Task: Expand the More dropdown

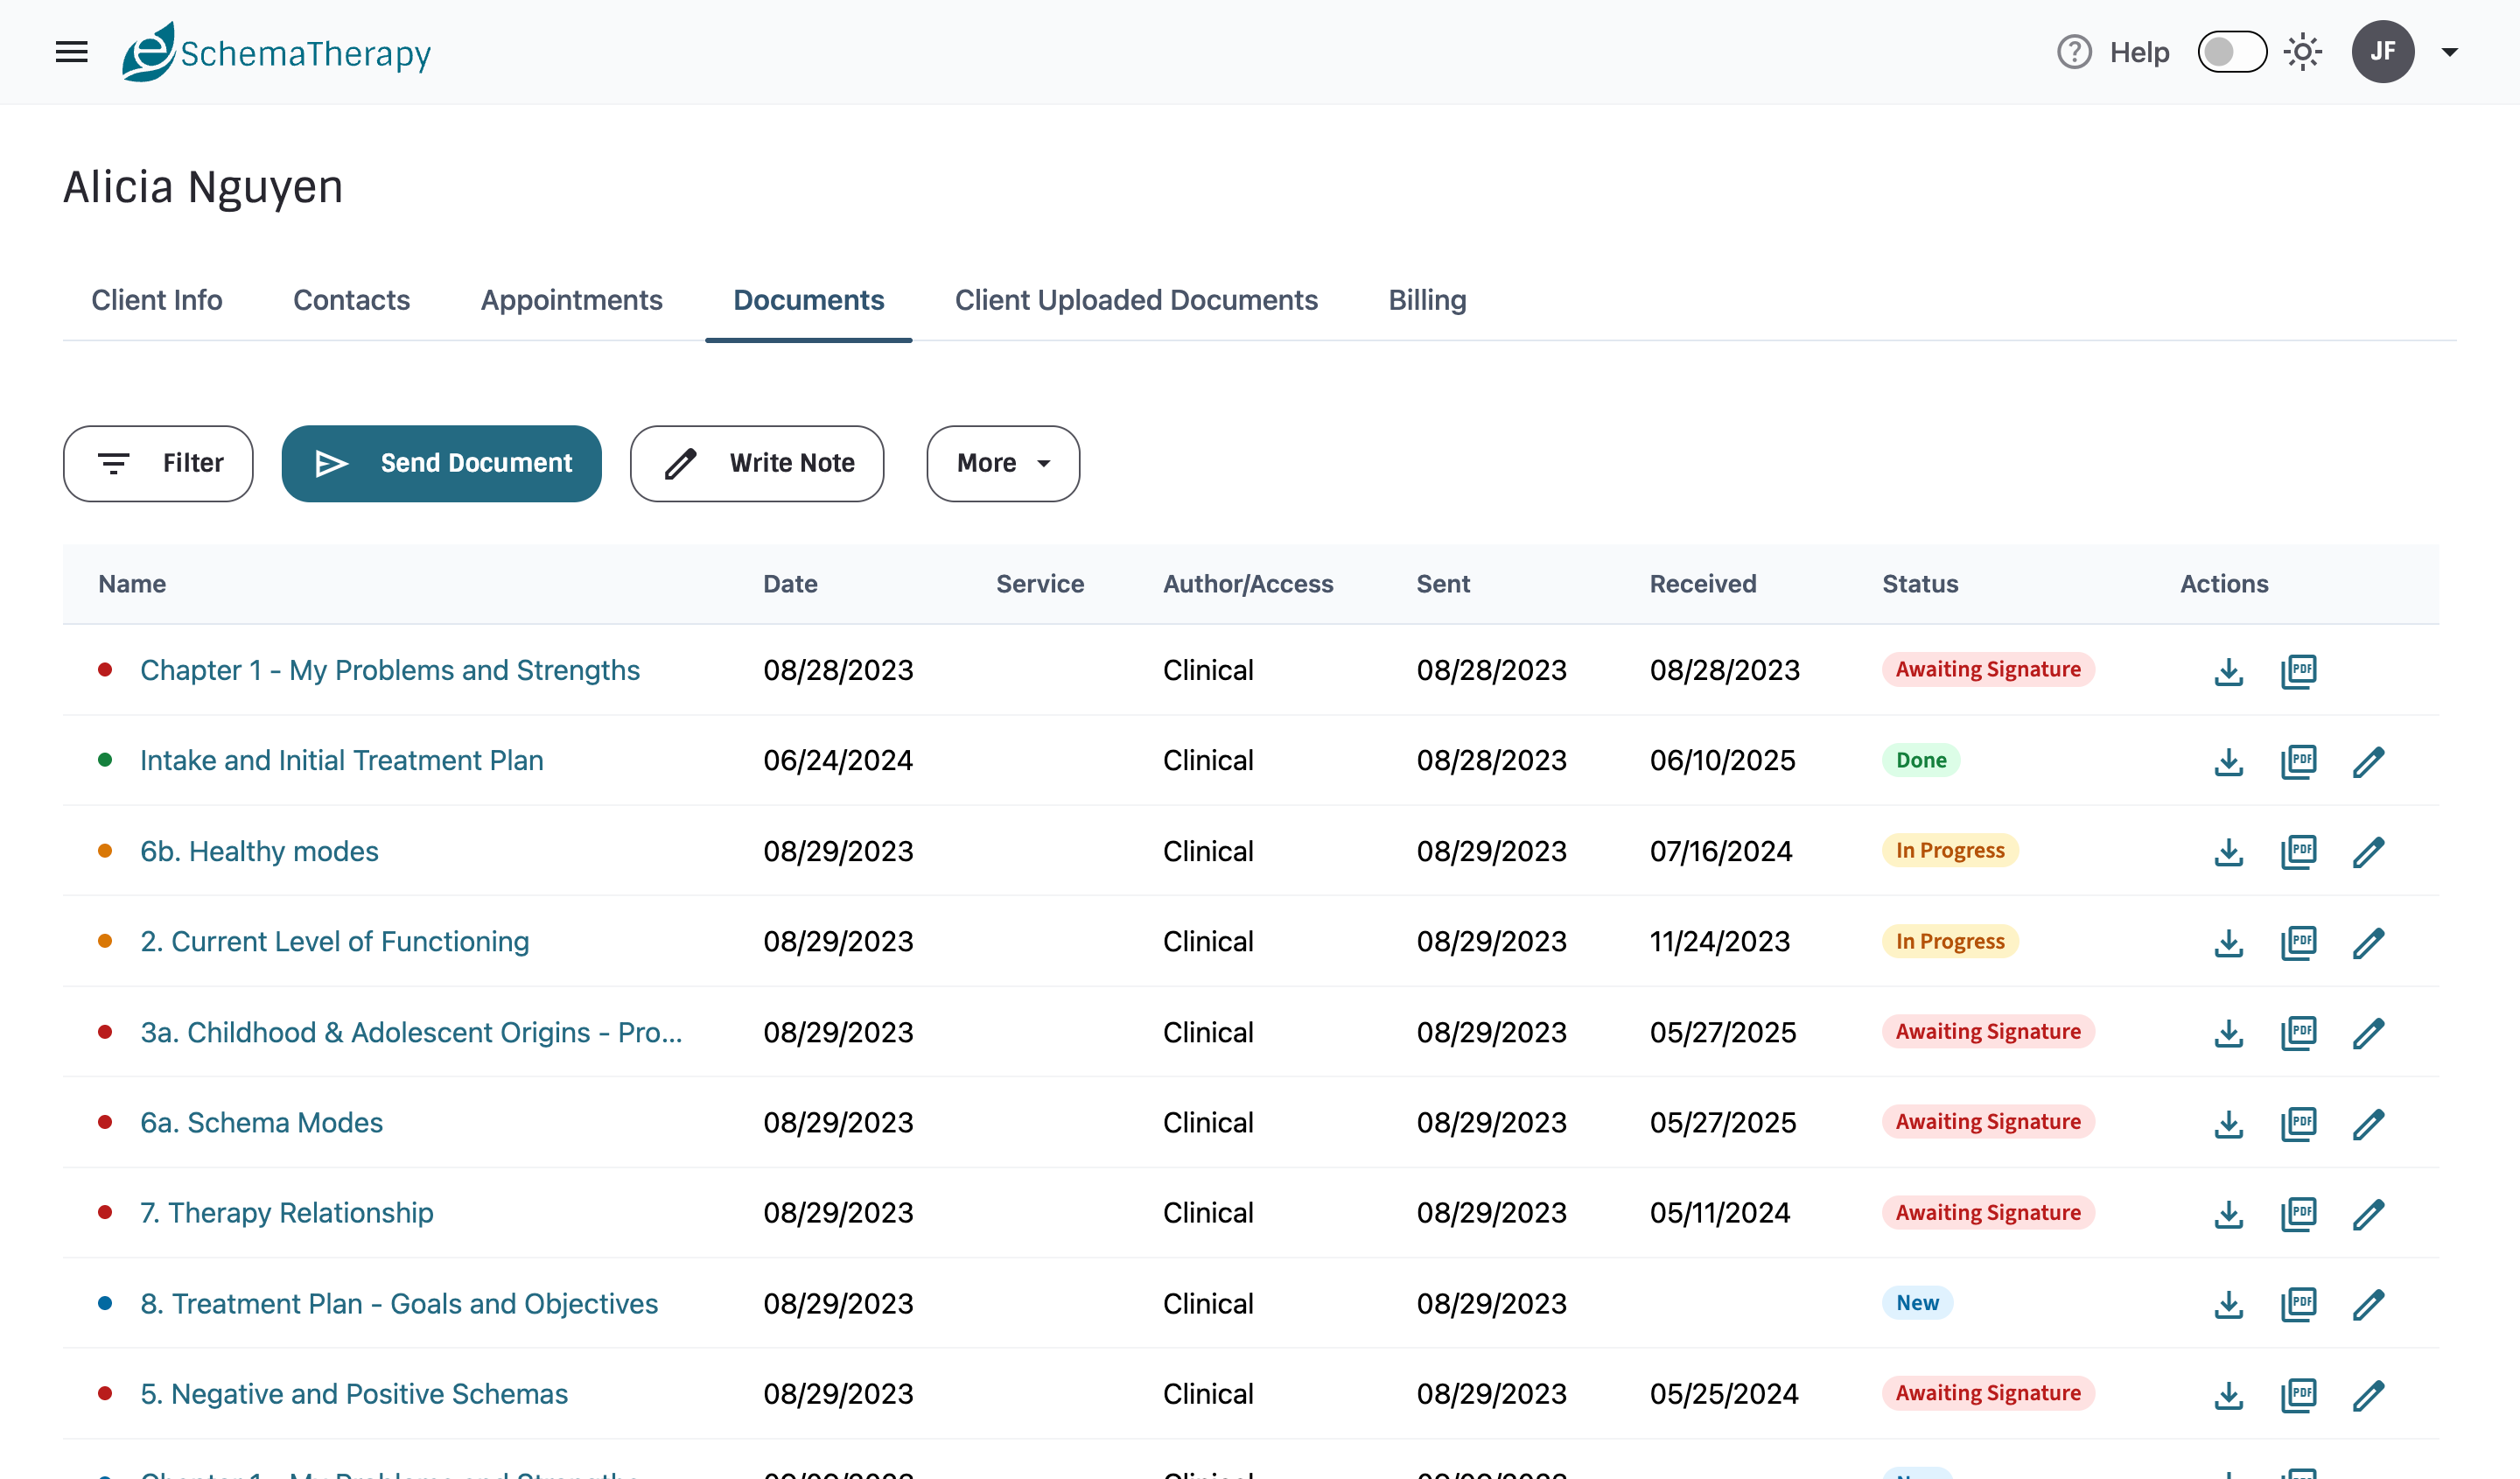Action: (1002, 463)
